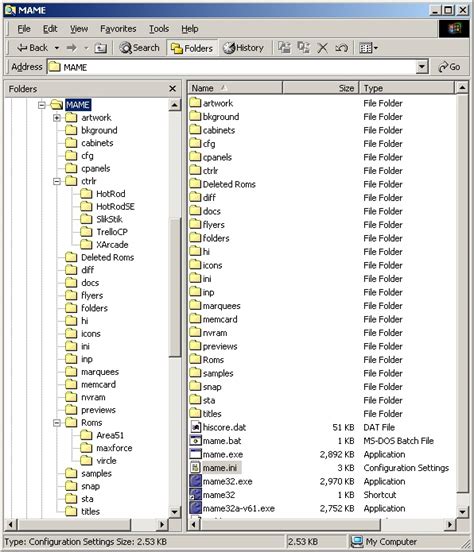Open the Views dropdown arrow

(376, 48)
